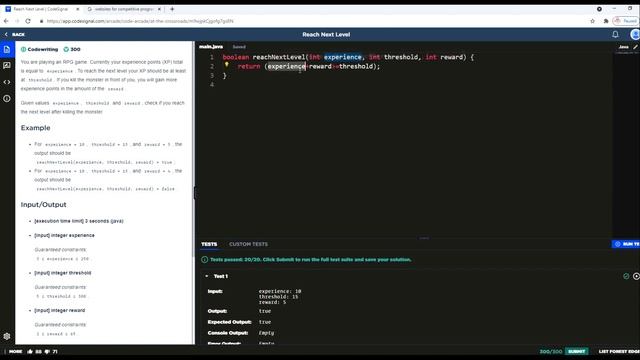640x360 pixels.
Task: Open the leaderboard/solutions sidebar icon
Action: coord(7,65)
